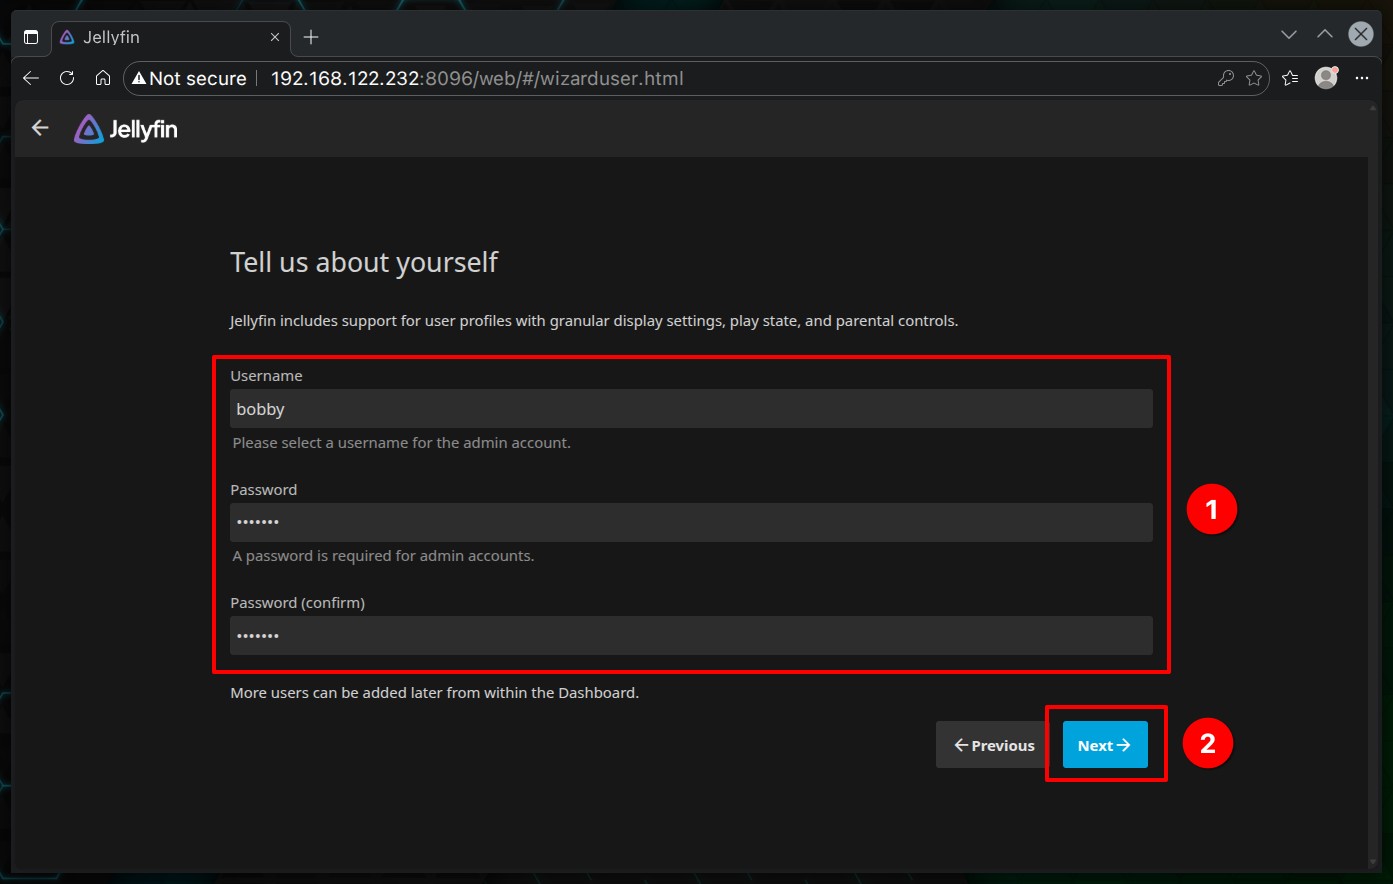Click the blue Next button
The width and height of the screenshot is (1393, 884).
tap(1104, 745)
